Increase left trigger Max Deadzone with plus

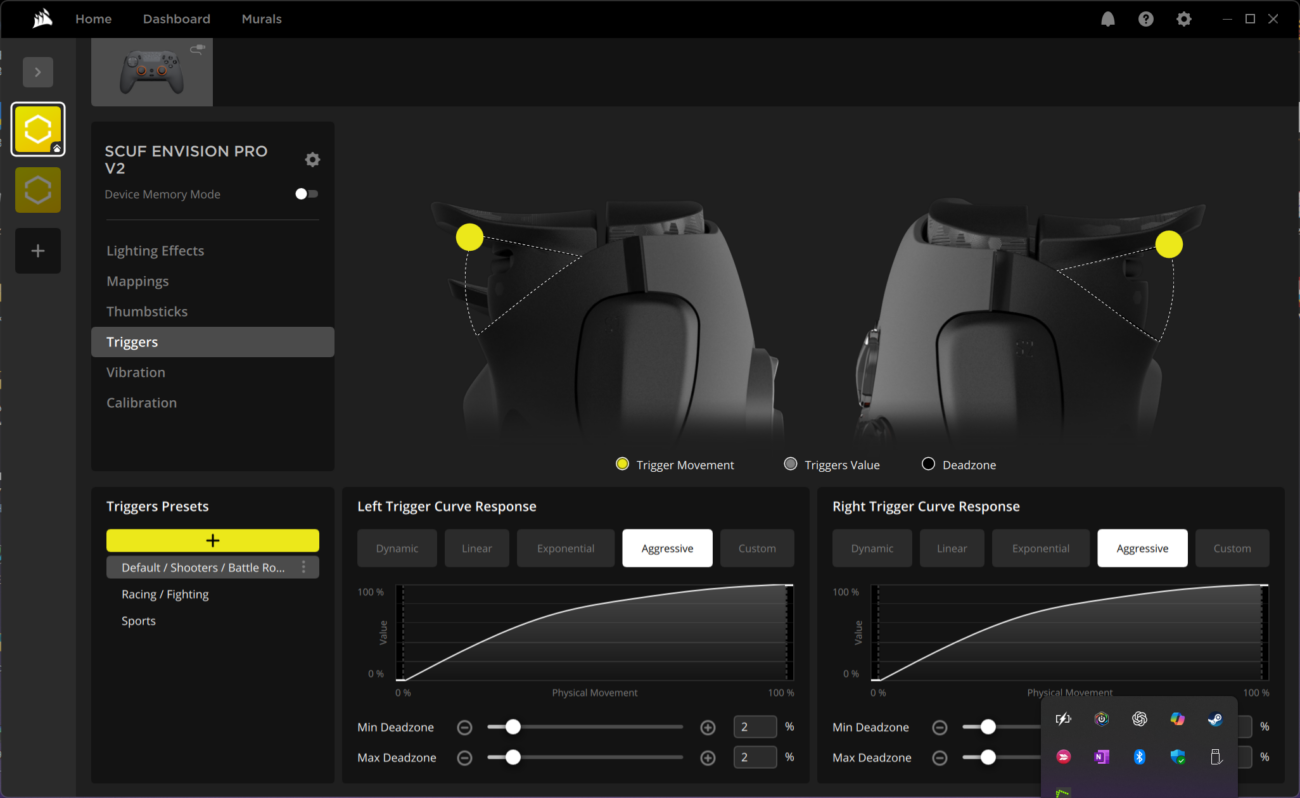[x=708, y=758]
